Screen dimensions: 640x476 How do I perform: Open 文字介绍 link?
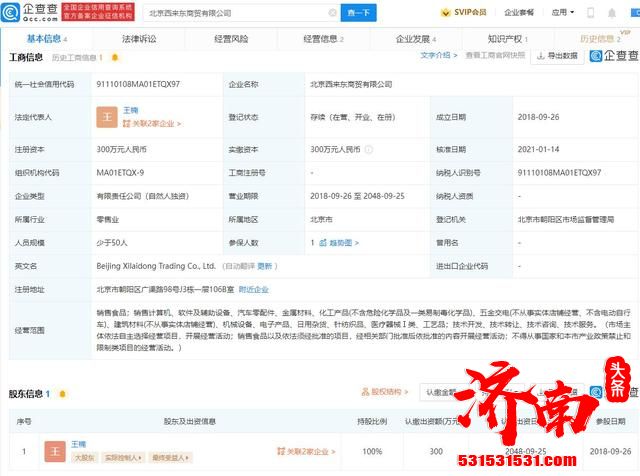pyautogui.click(x=438, y=55)
